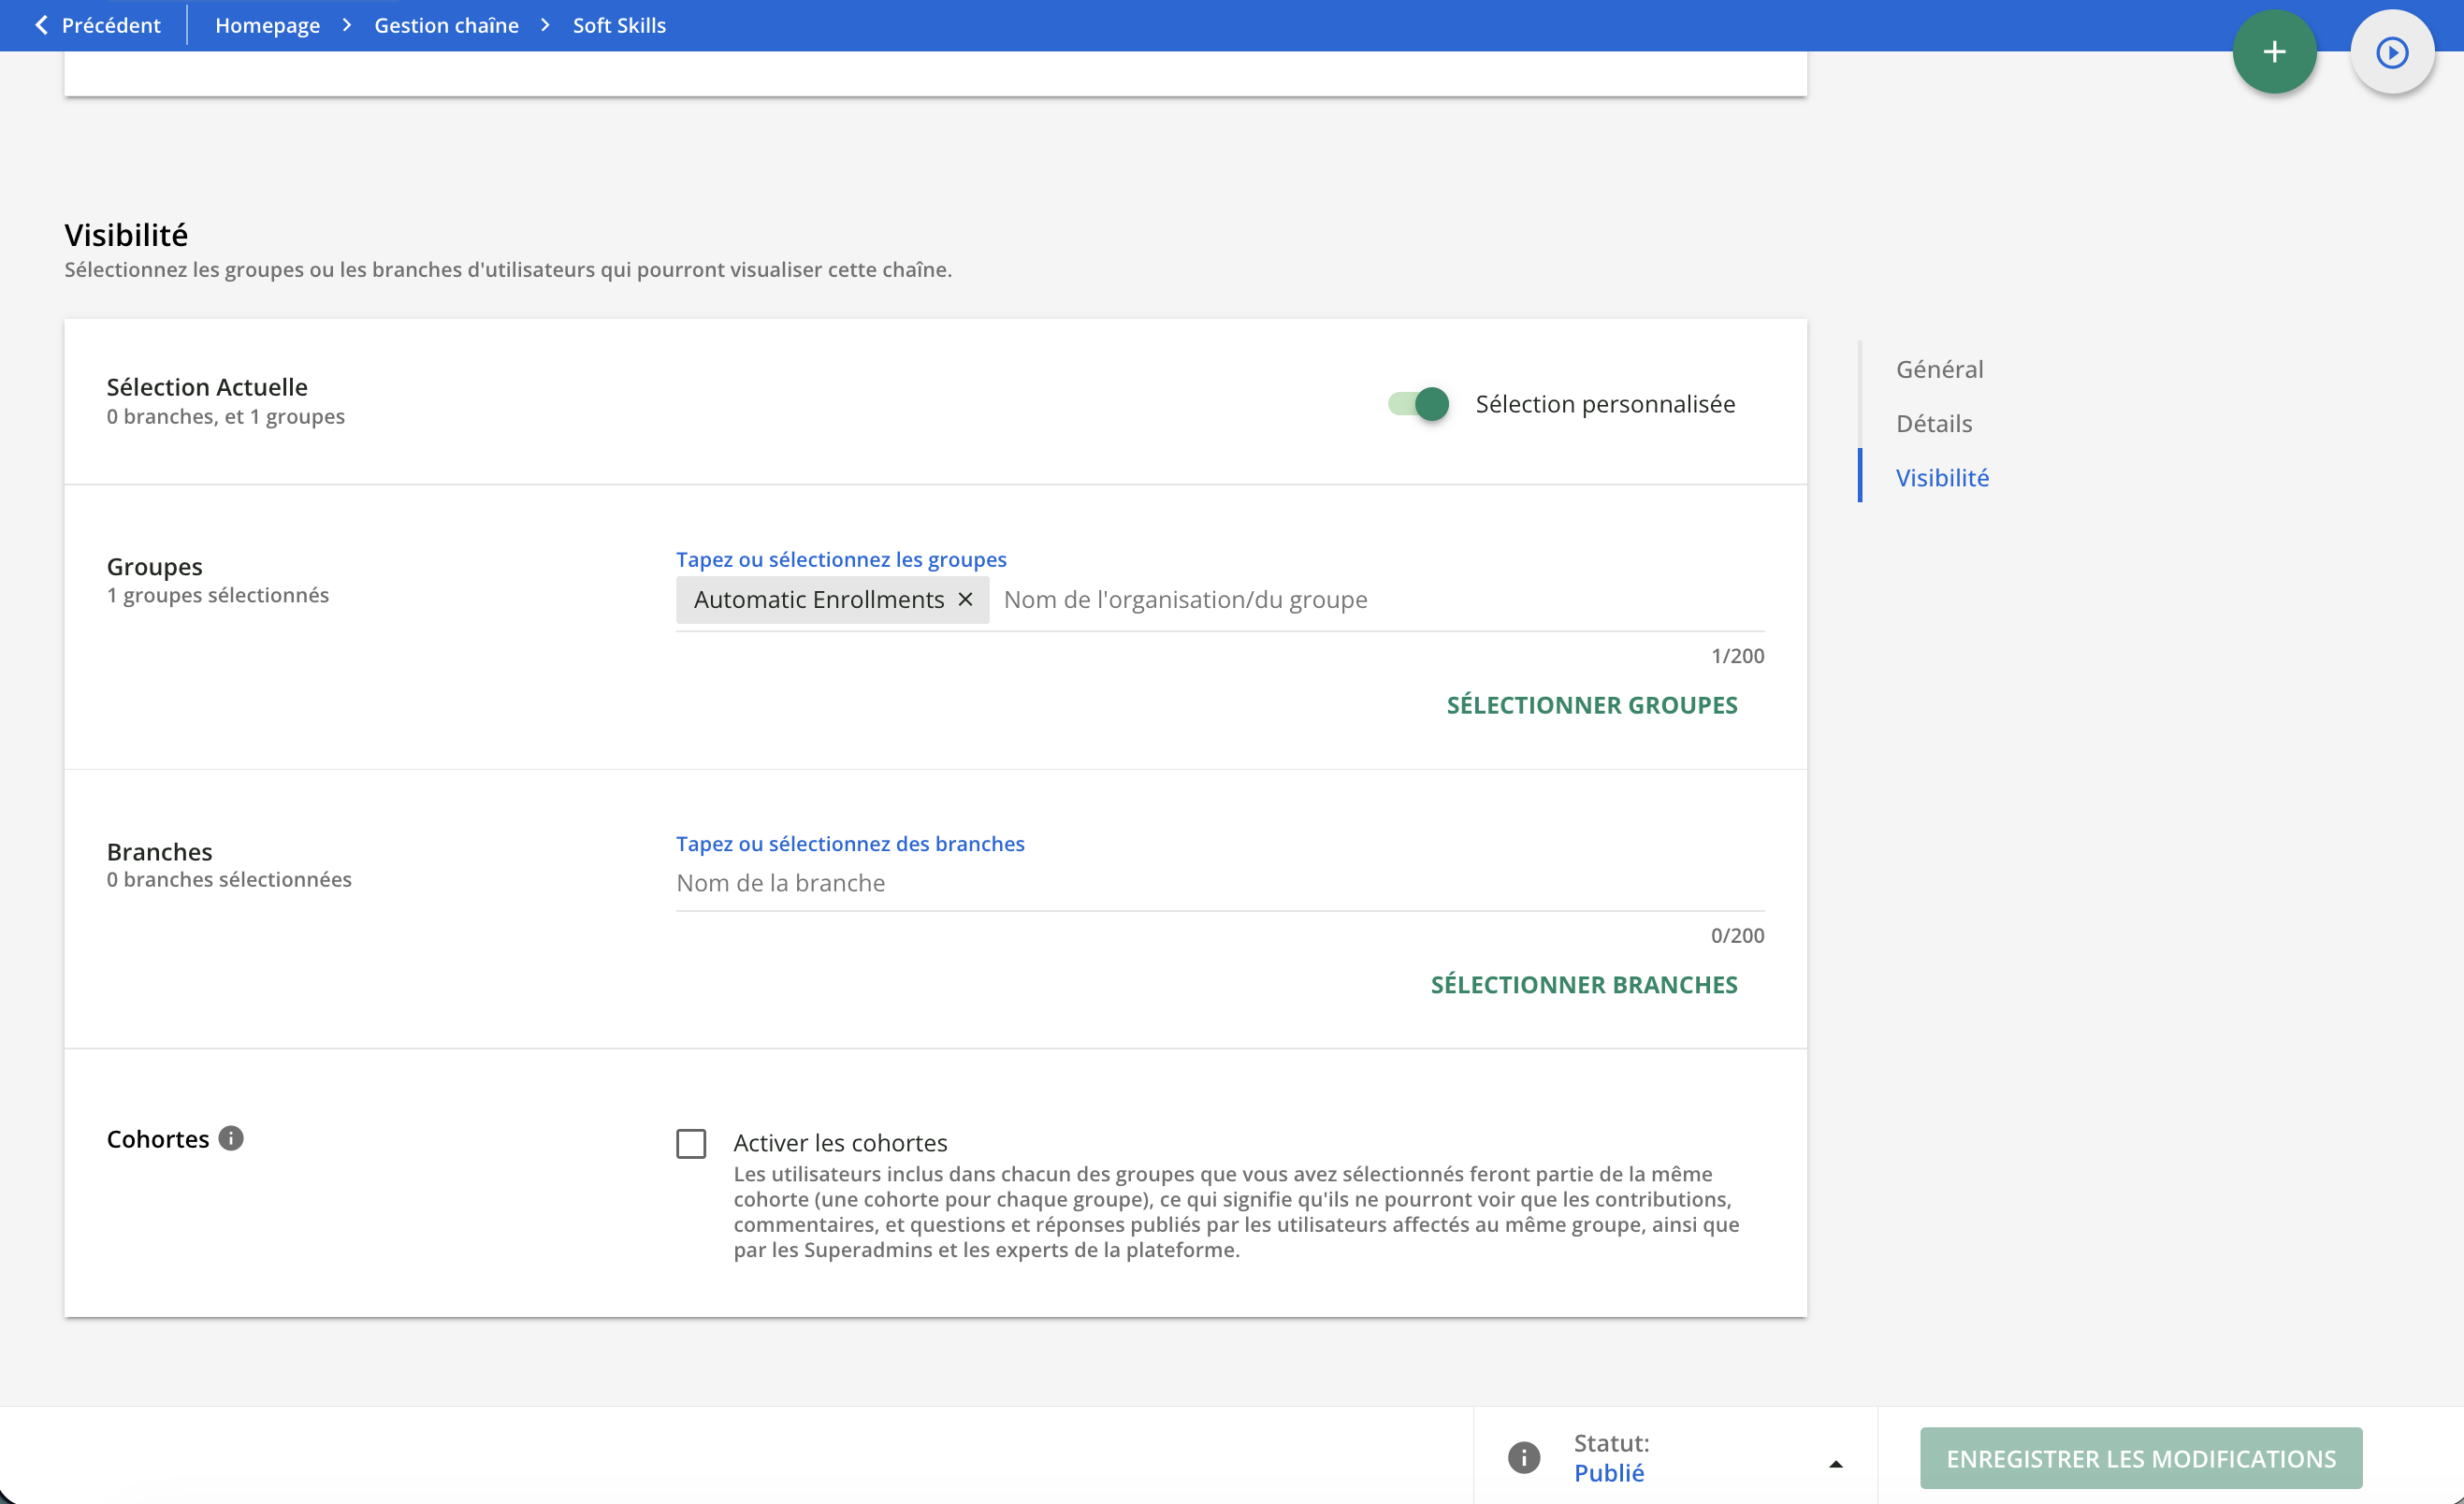
Task: Click the green plus add button
Action: (2273, 52)
